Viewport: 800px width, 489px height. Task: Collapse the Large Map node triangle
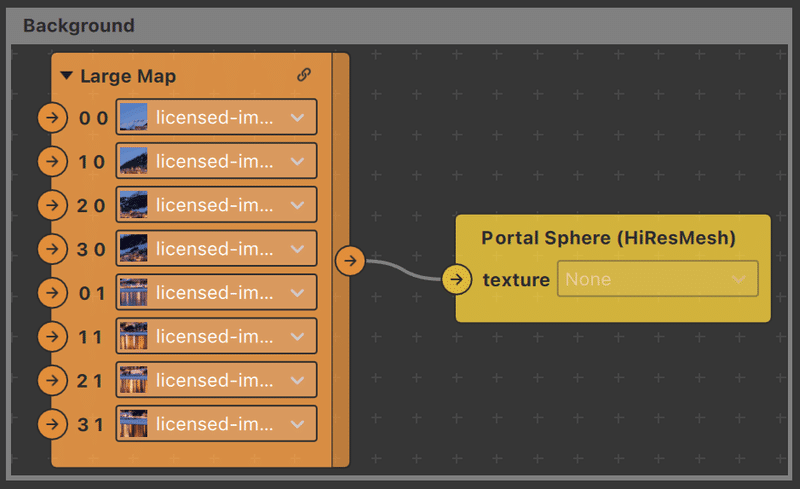pos(66,76)
